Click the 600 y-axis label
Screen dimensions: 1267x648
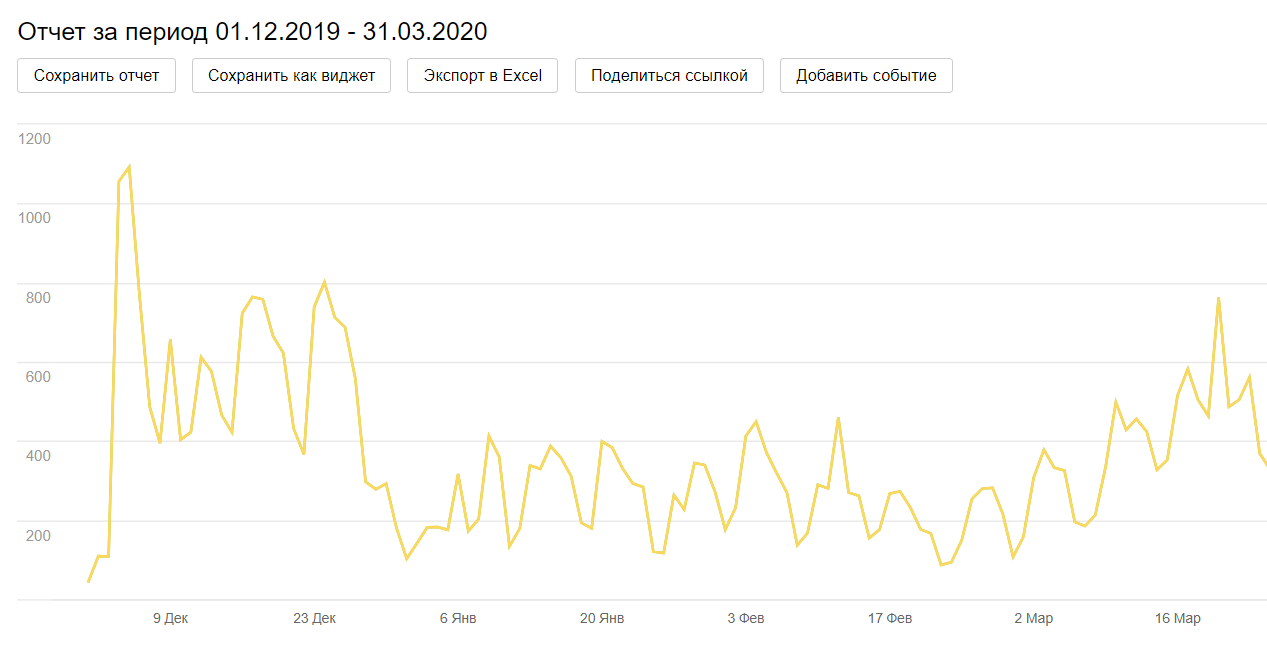[37, 376]
